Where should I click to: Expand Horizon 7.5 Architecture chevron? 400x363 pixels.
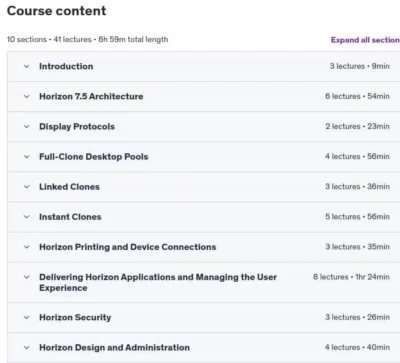27,96
